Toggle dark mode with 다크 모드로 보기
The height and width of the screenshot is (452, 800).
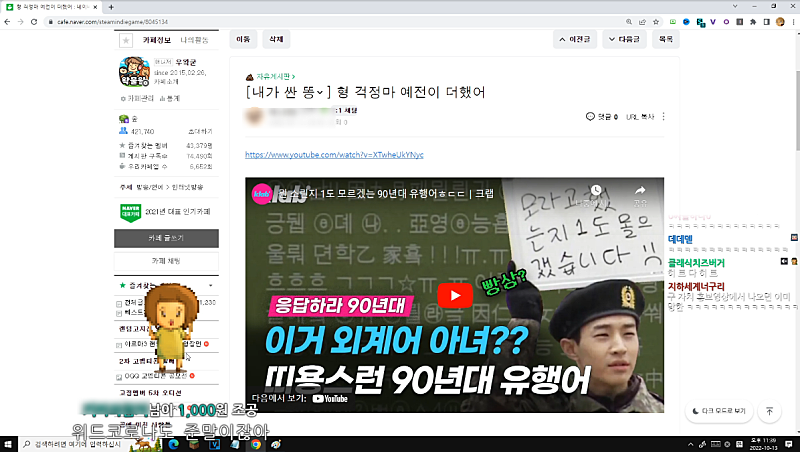point(719,411)
